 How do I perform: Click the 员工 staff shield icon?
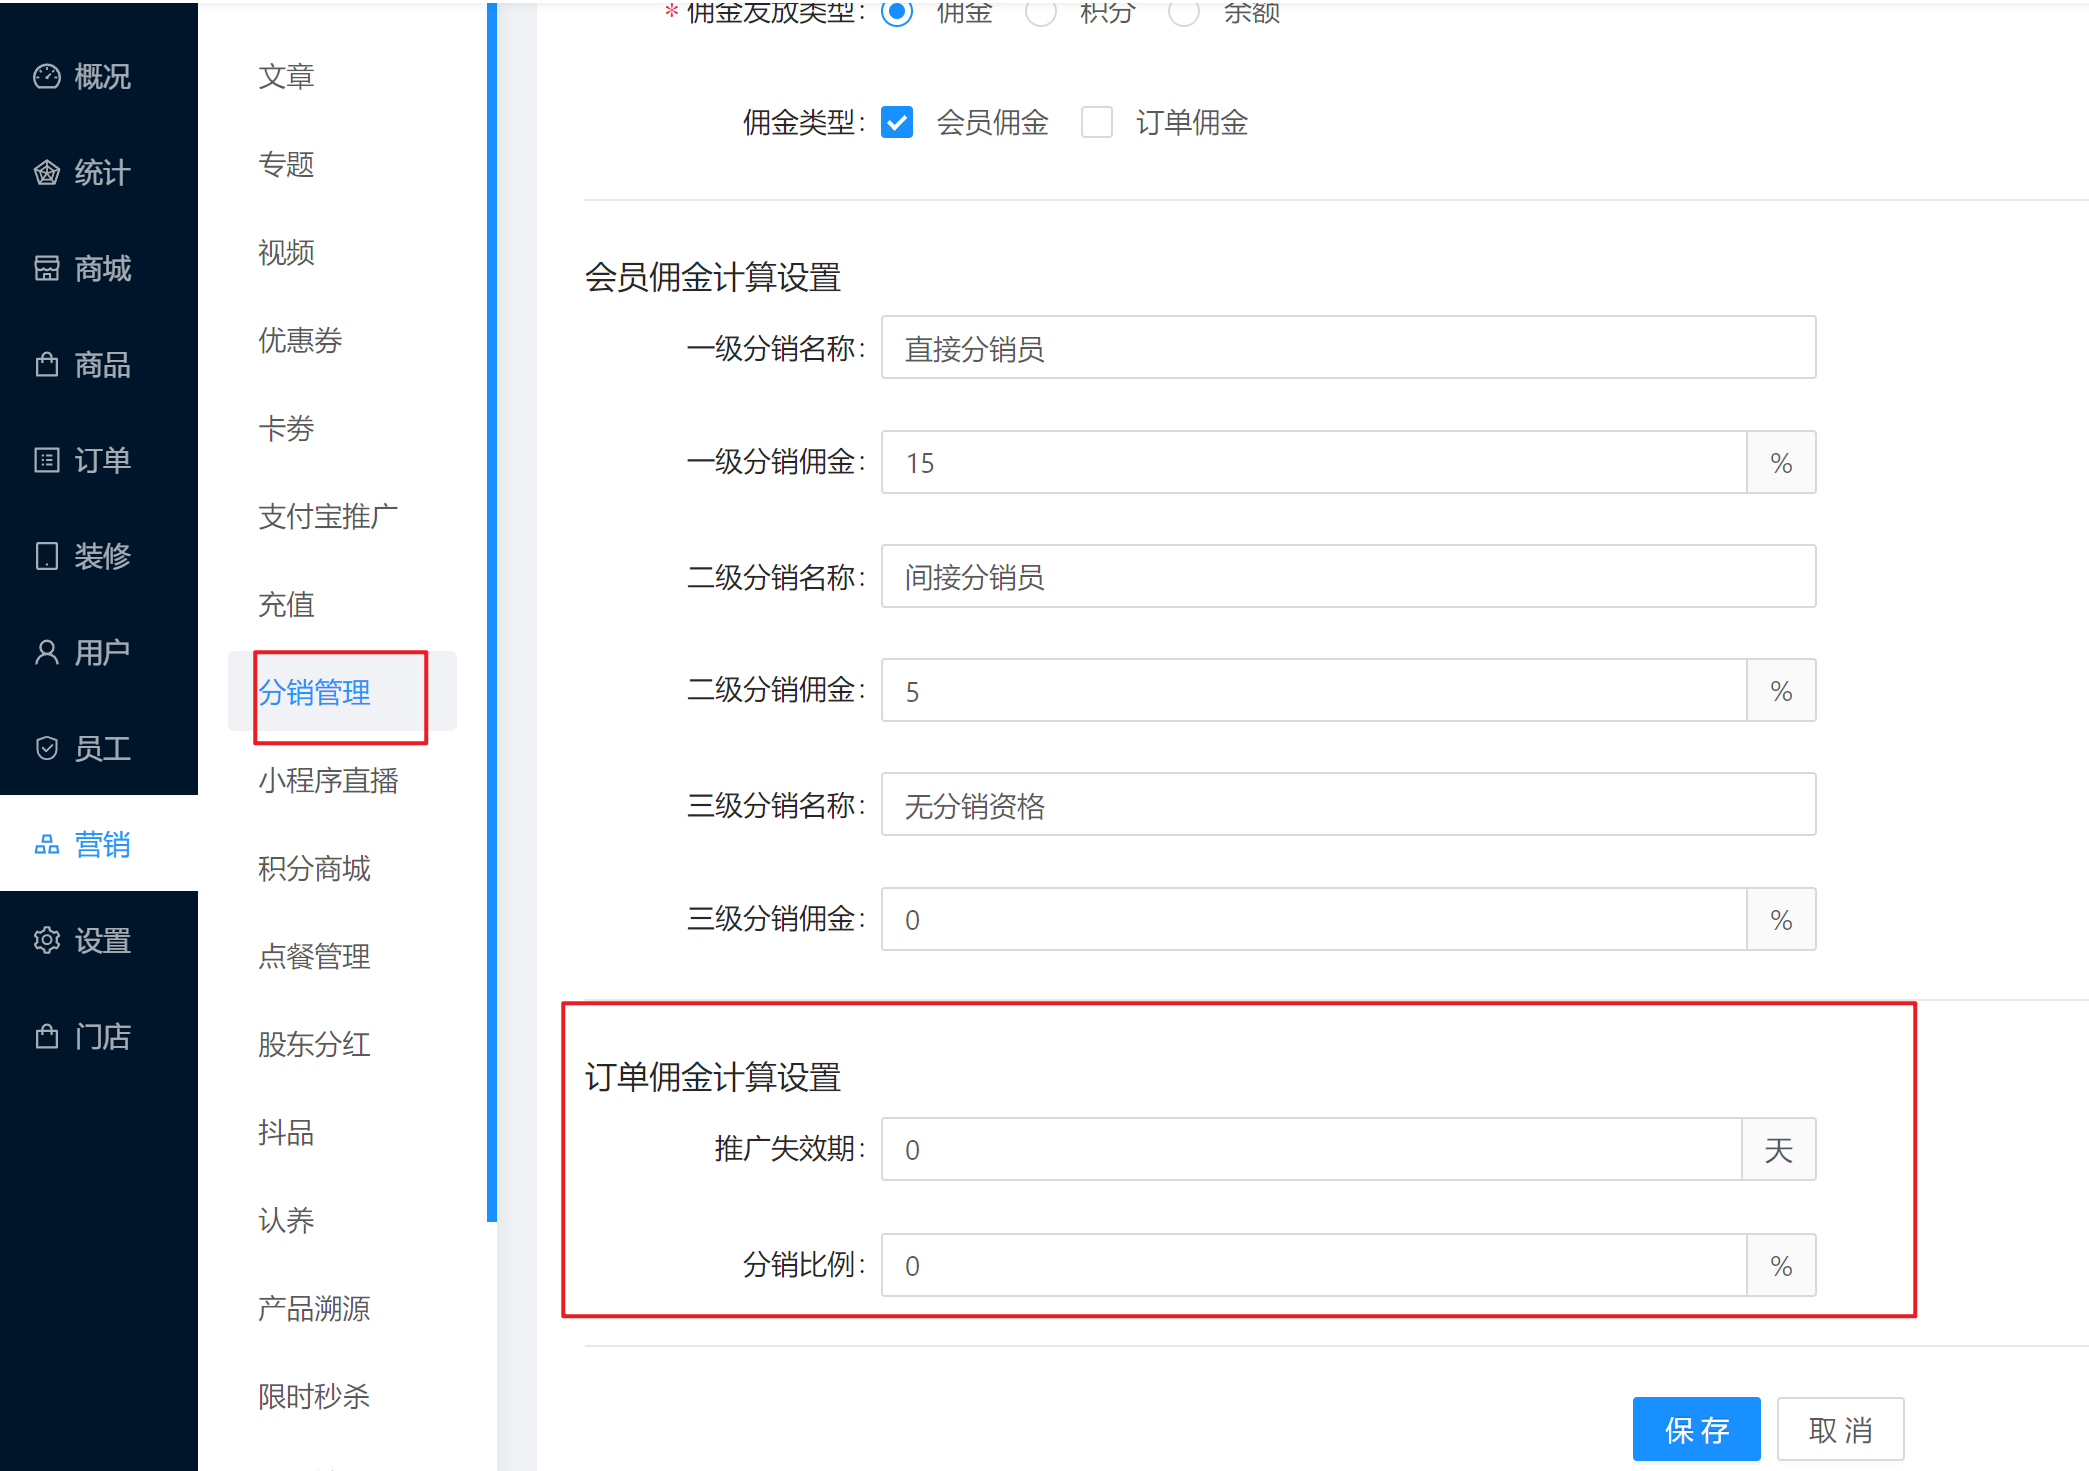pyautogui.click(x=46, y=748)
